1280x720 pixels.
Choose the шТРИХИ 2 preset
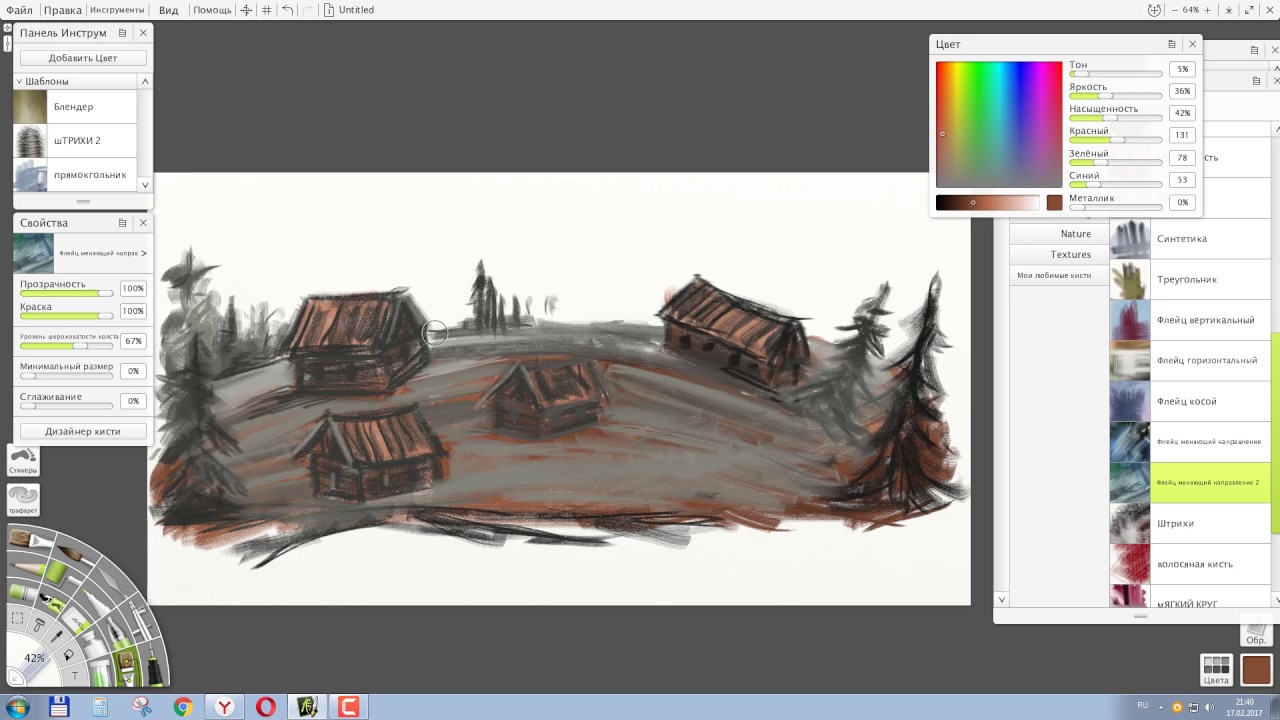coord(75,141)
